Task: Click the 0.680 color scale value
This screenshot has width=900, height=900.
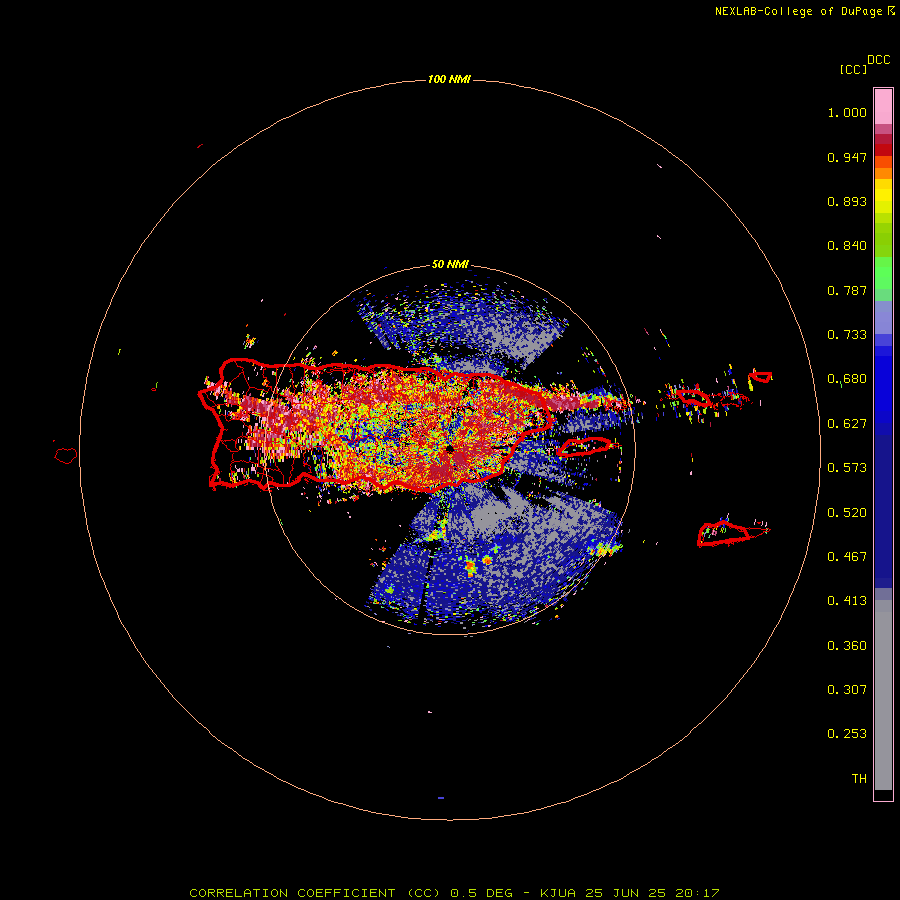Action: point(847,379)
